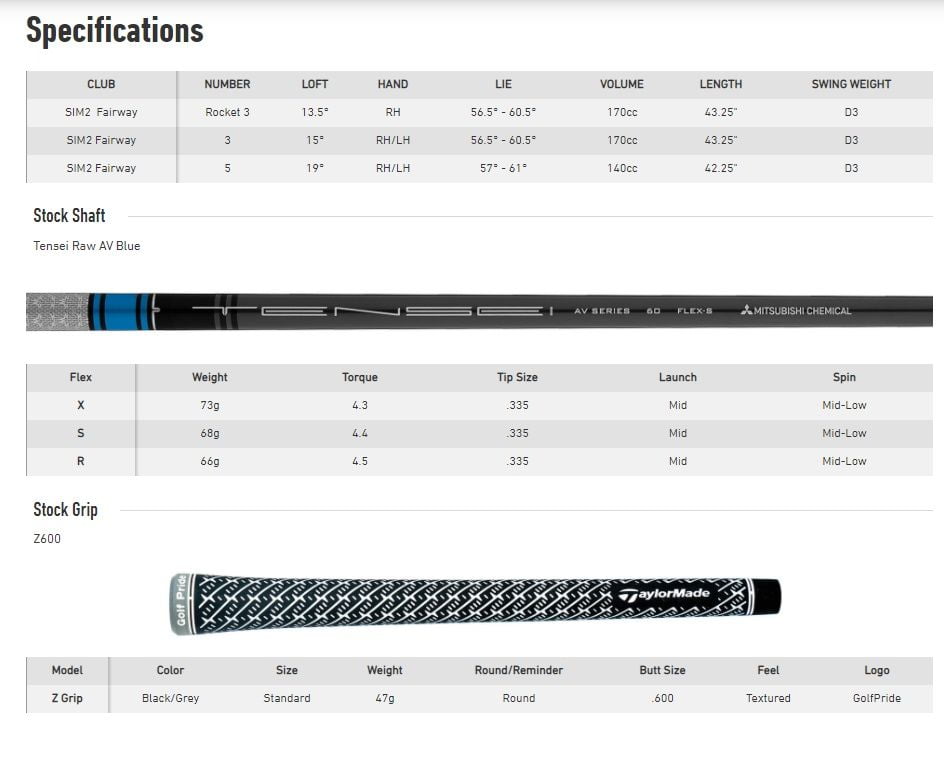Click the Launch column header
The image size is (952, 768).
tap(678, 377)
